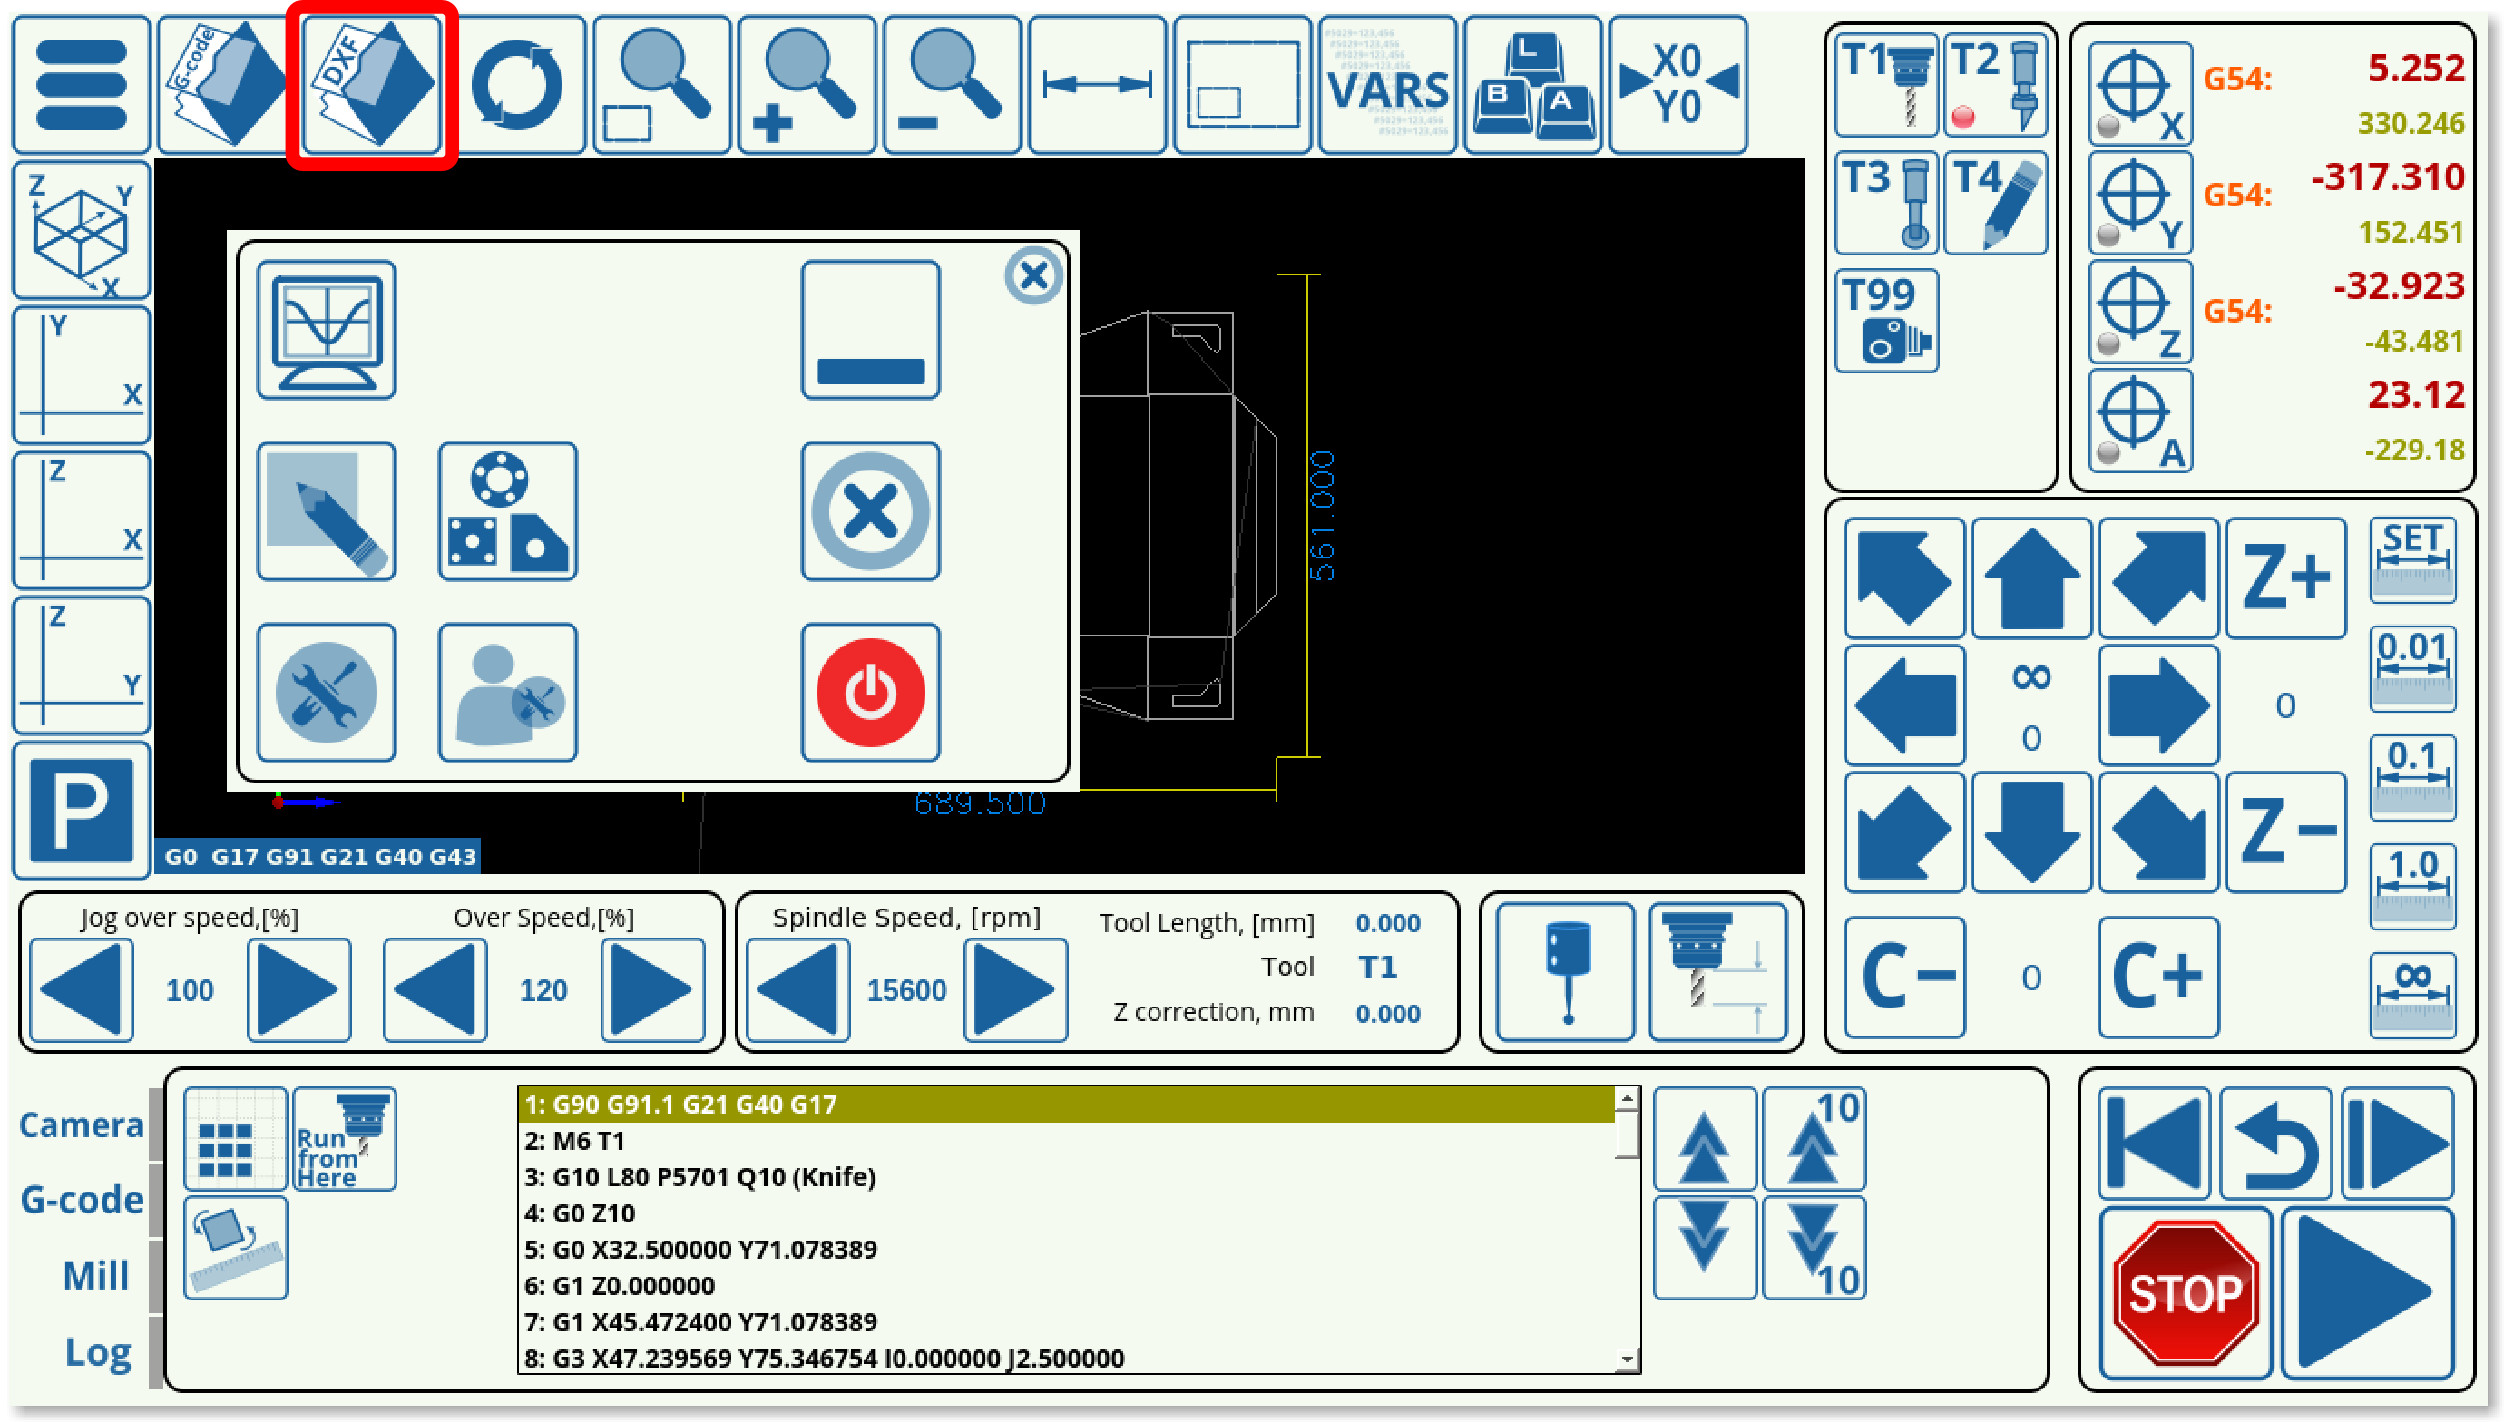
Task: Select 1.0 jog step size
Action: tap(2412, 886)
